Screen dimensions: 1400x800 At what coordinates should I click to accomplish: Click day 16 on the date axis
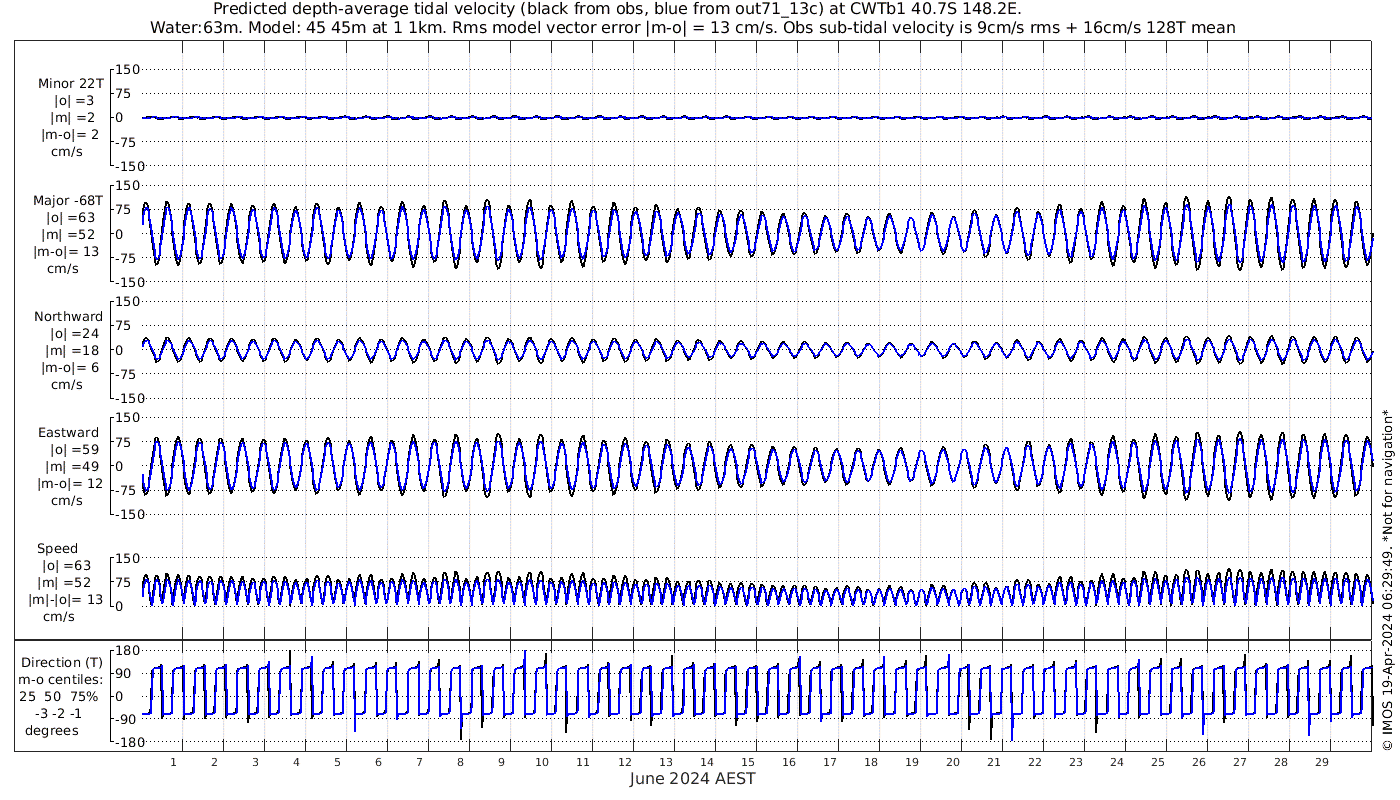click(789, 762)
